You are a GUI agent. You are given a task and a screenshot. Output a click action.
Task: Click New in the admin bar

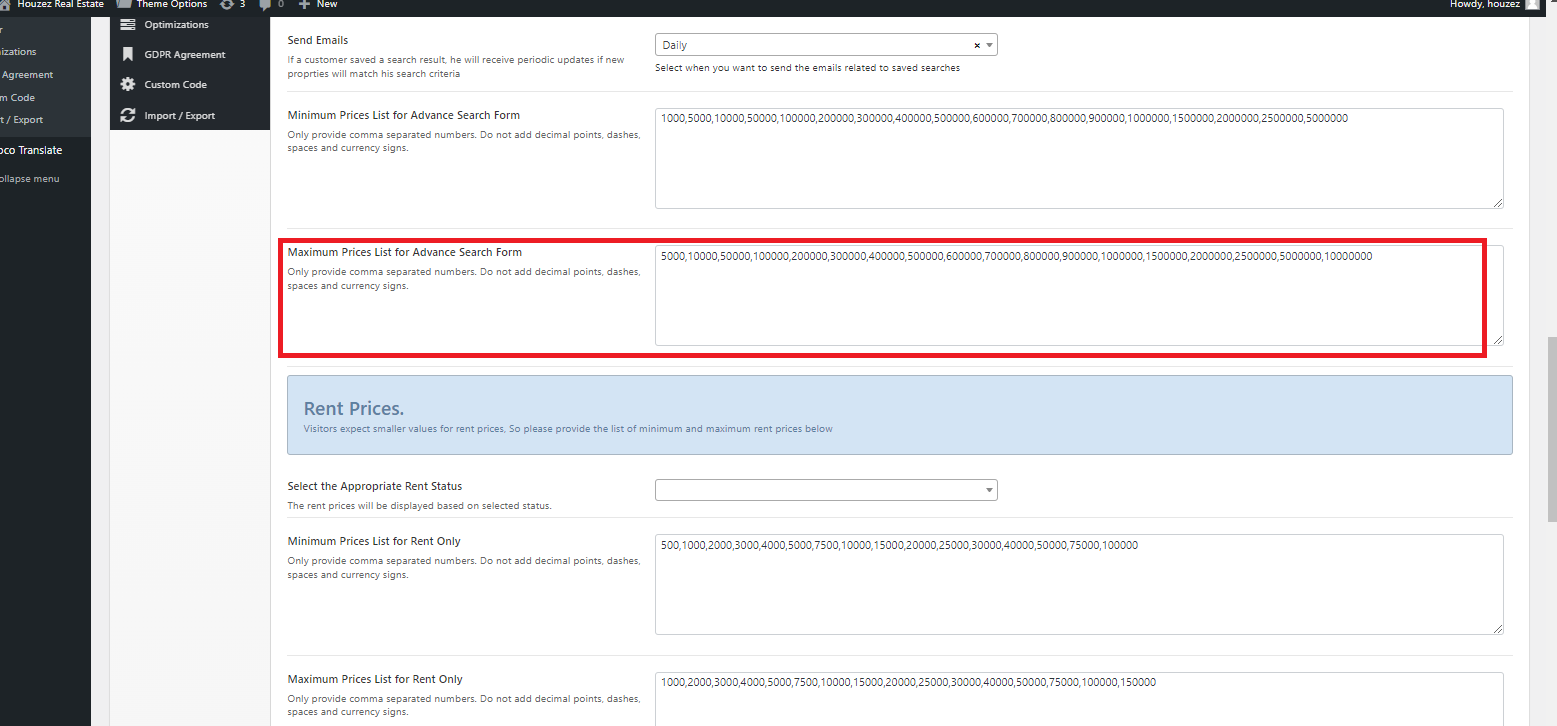[327, 4]
